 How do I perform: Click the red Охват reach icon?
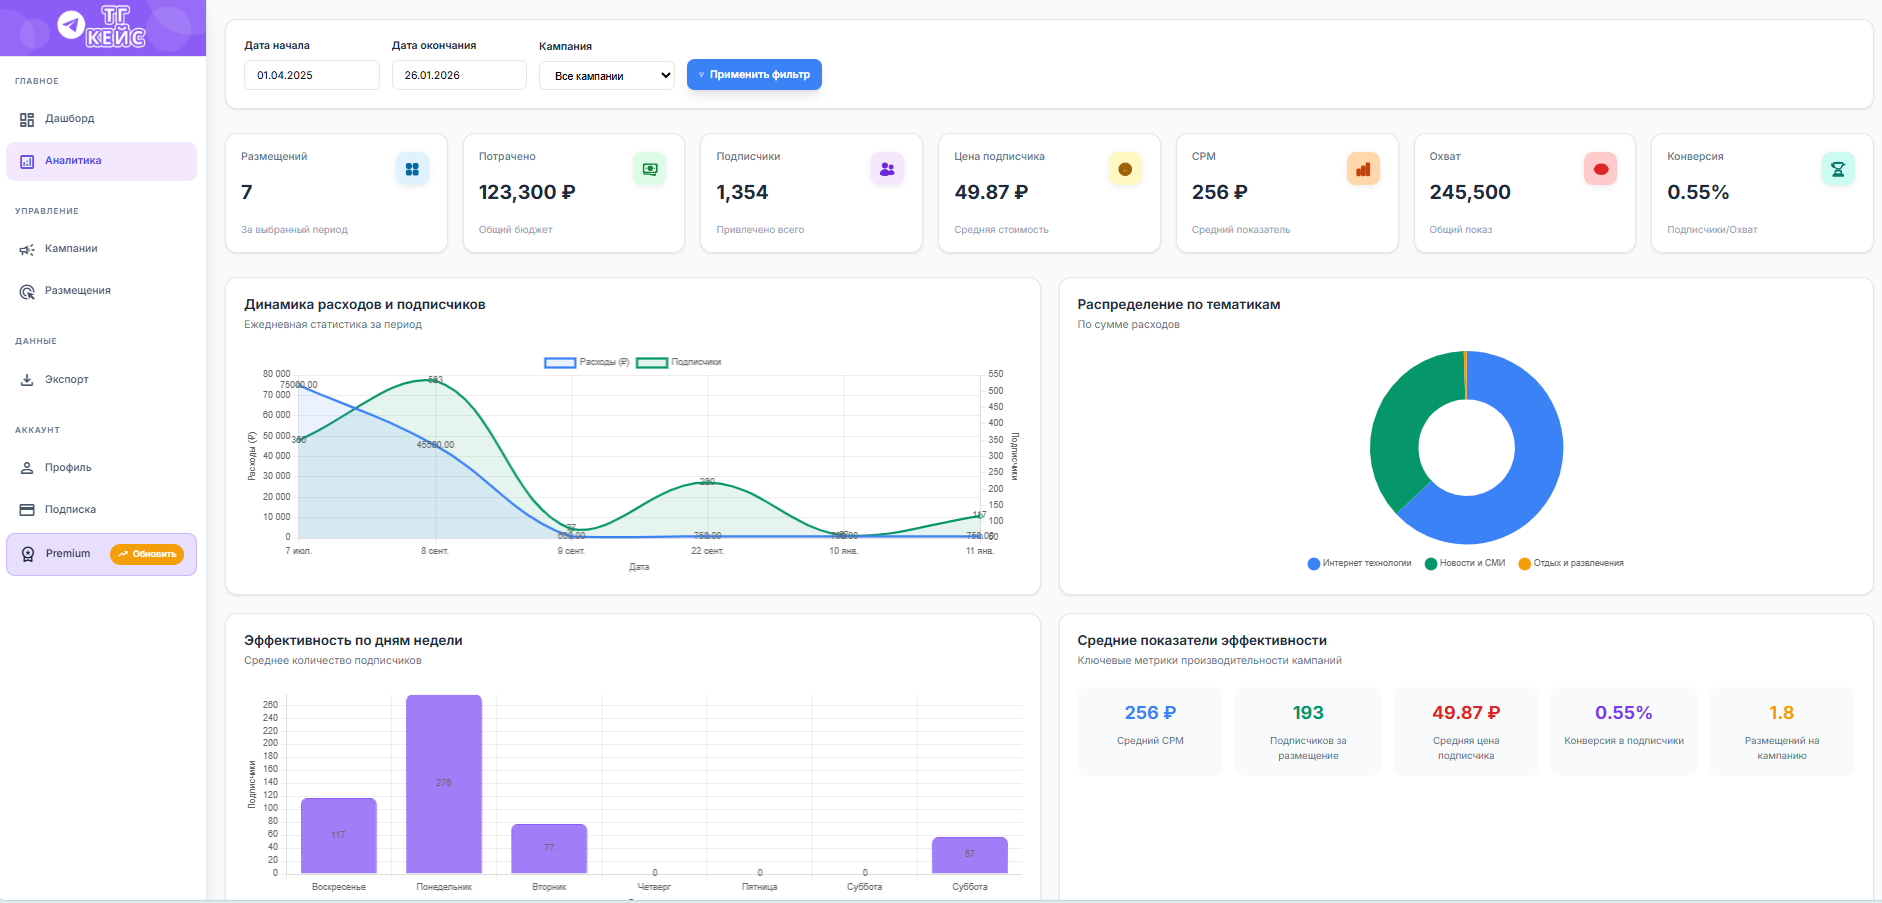[x=1600, y=169]
